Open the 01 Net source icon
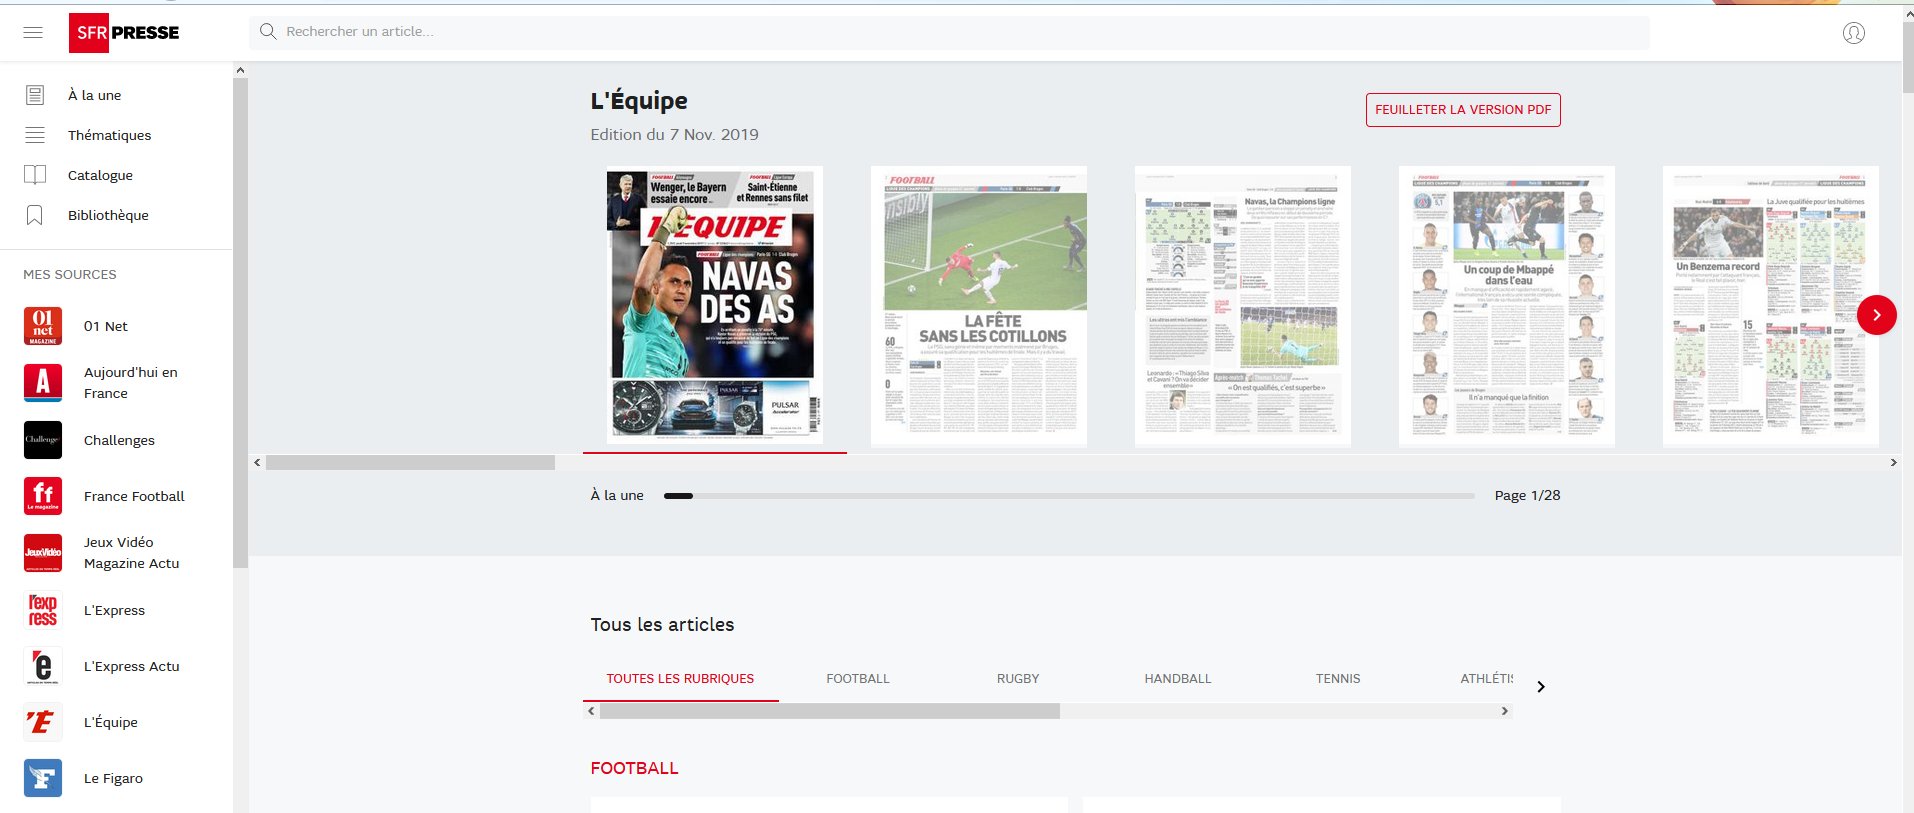Image resolution: width=1914 pixels, height=813 pixels. pos(43,326)
